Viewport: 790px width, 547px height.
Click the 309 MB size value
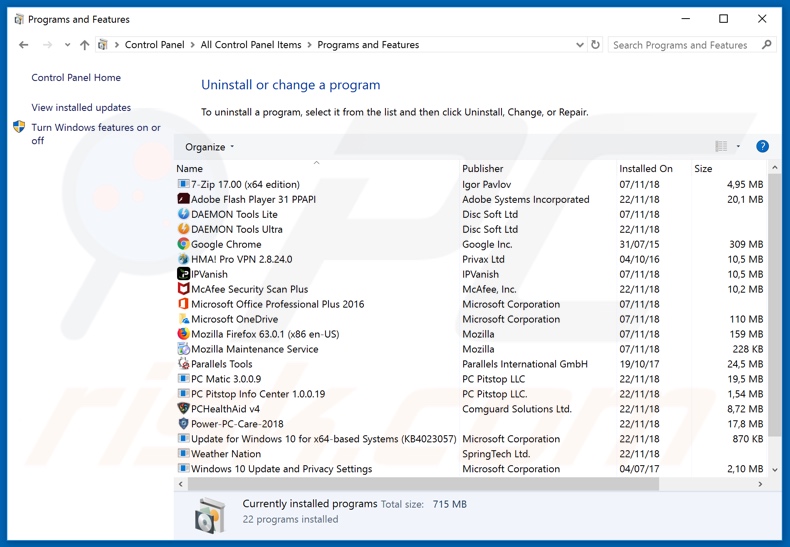click(746, 244)
